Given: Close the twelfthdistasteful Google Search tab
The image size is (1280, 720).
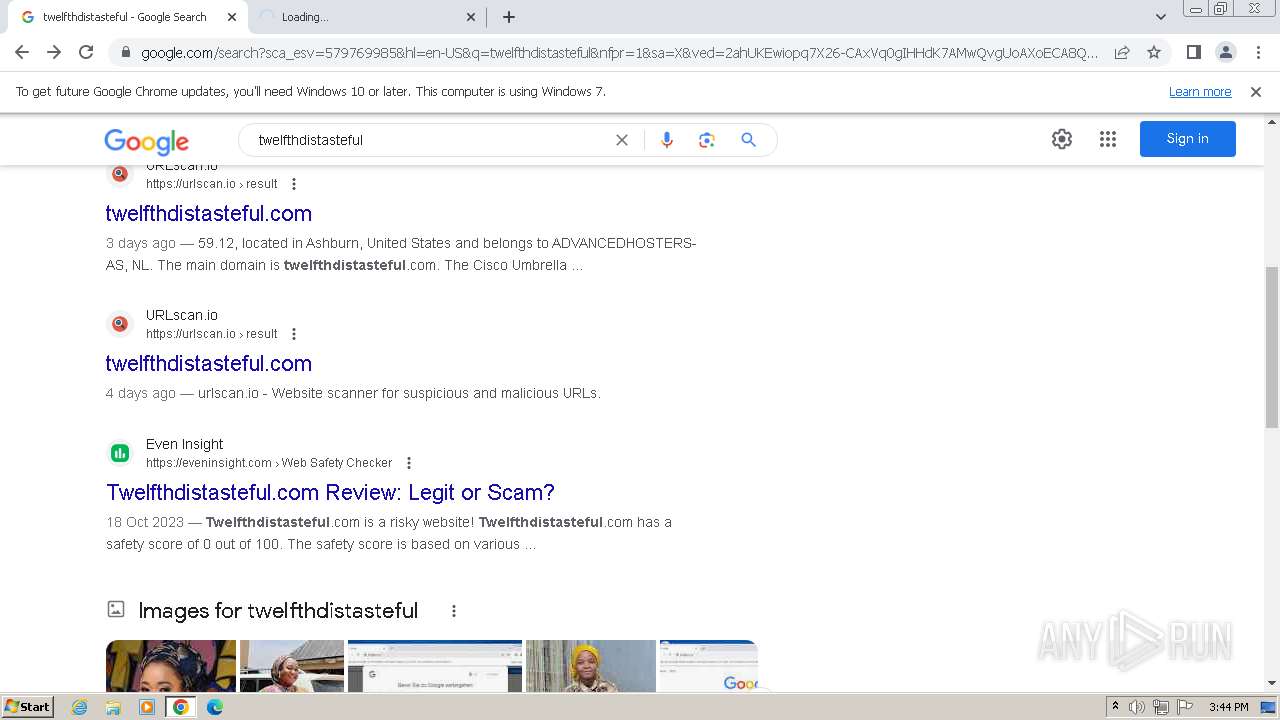Looking at the screenshot, I should point(232,17).
